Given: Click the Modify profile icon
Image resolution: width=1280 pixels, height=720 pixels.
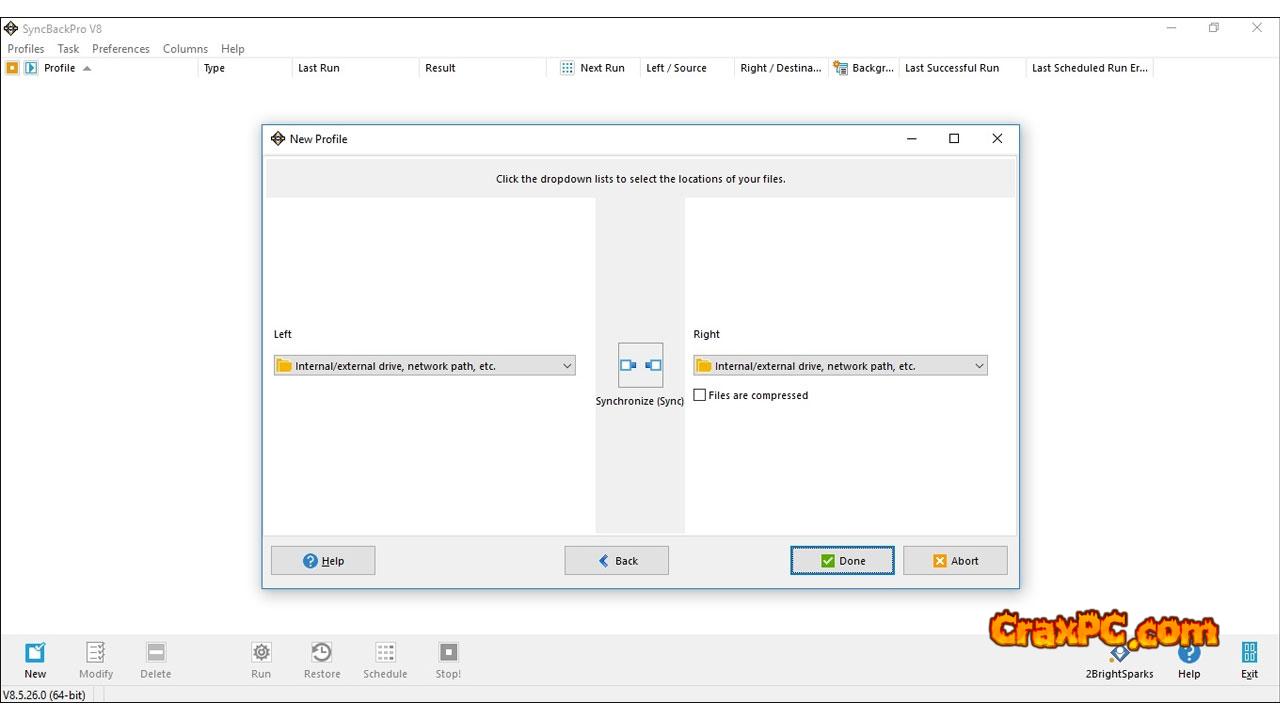Looking at the screenshot, I should tap(96, 653).
